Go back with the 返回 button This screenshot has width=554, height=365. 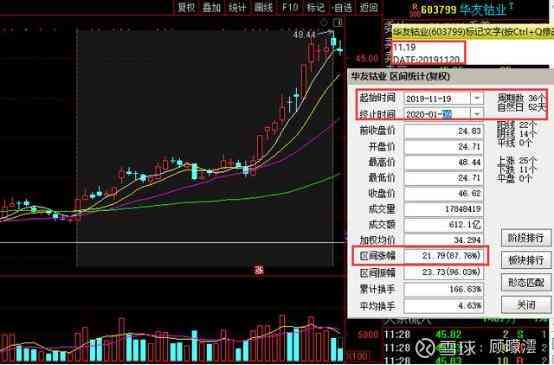coord(369,7)
